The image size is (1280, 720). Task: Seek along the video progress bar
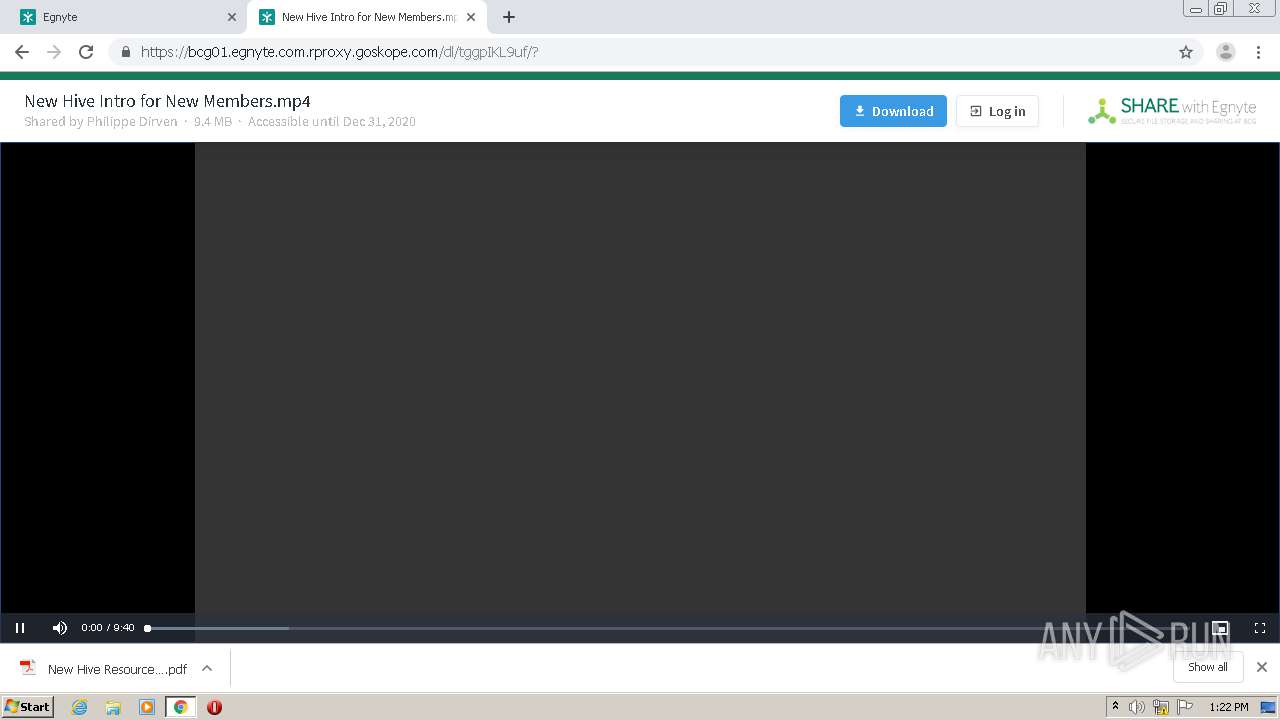(x=670, y=628)
